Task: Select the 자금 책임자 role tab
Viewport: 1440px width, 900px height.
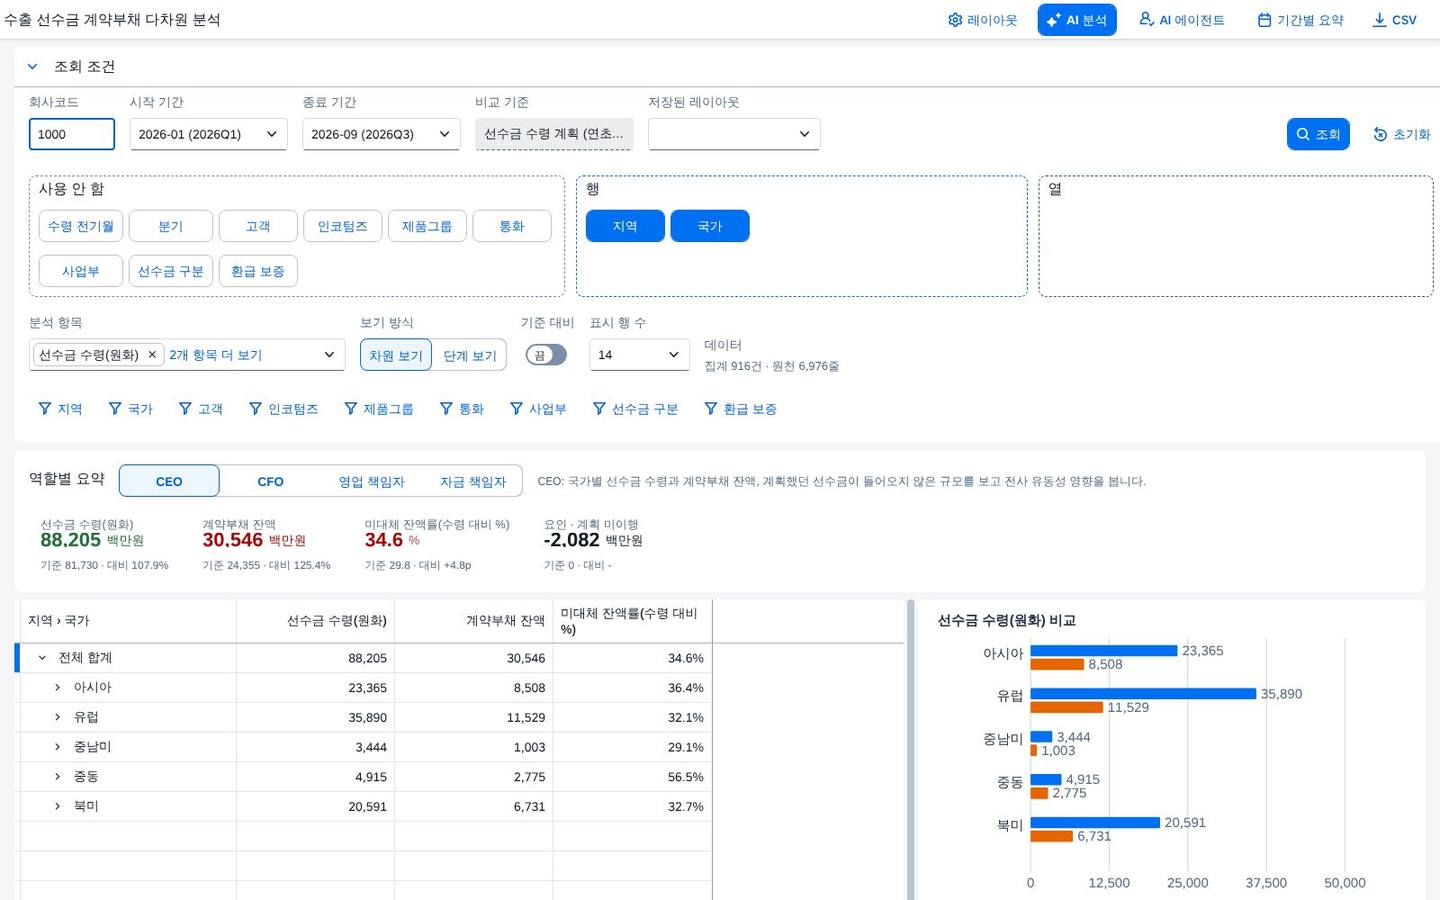Action: click(x=472, y=481)
